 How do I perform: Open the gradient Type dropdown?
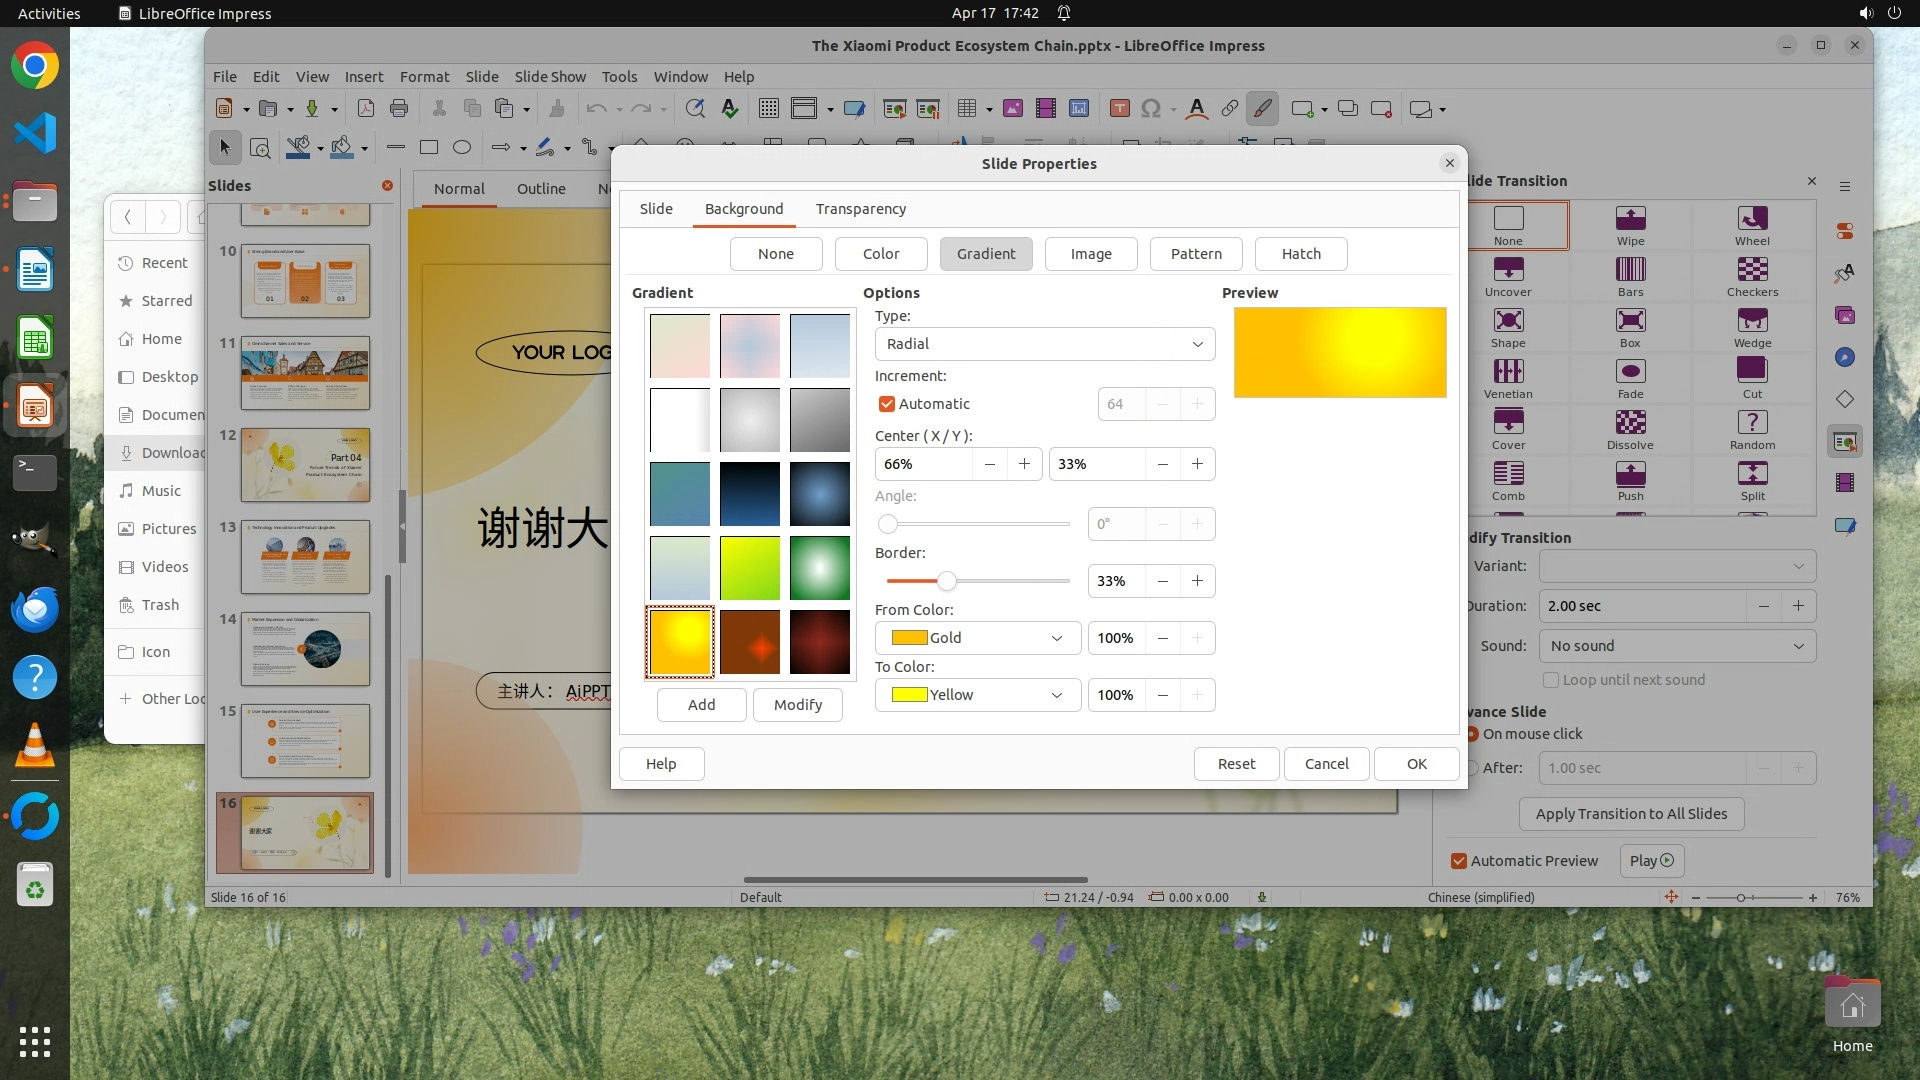tap(1044, 344)
